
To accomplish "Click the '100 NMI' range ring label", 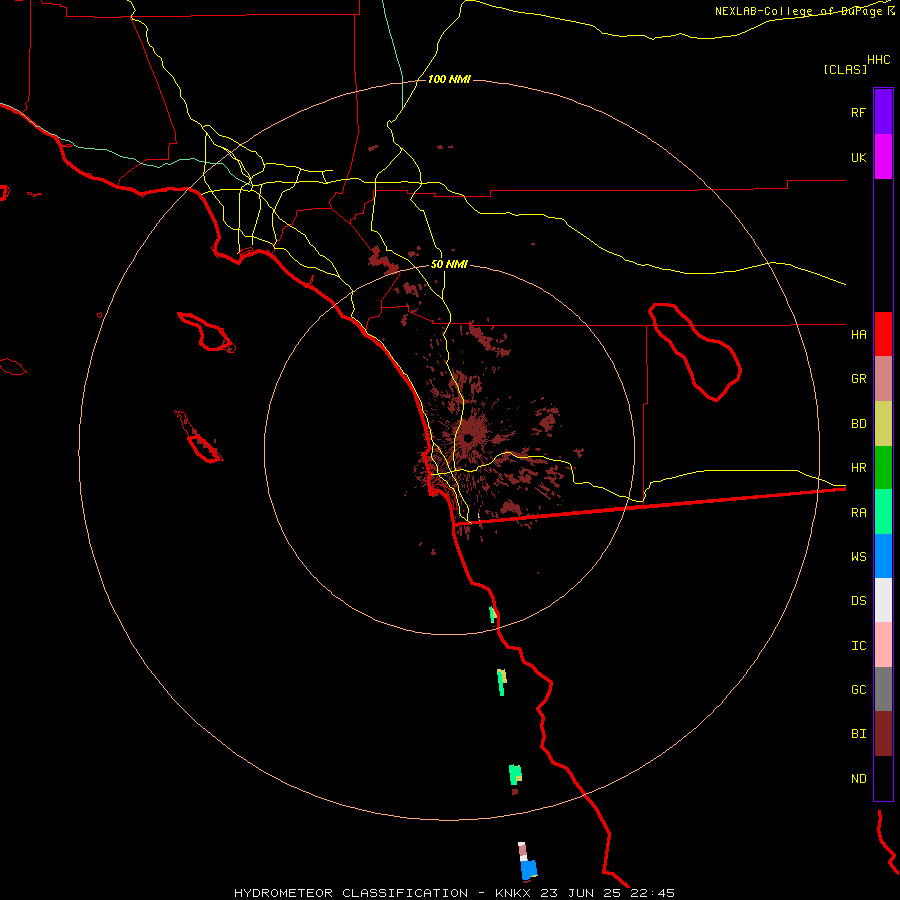I will pyautogui.click(x=449, y=79).
